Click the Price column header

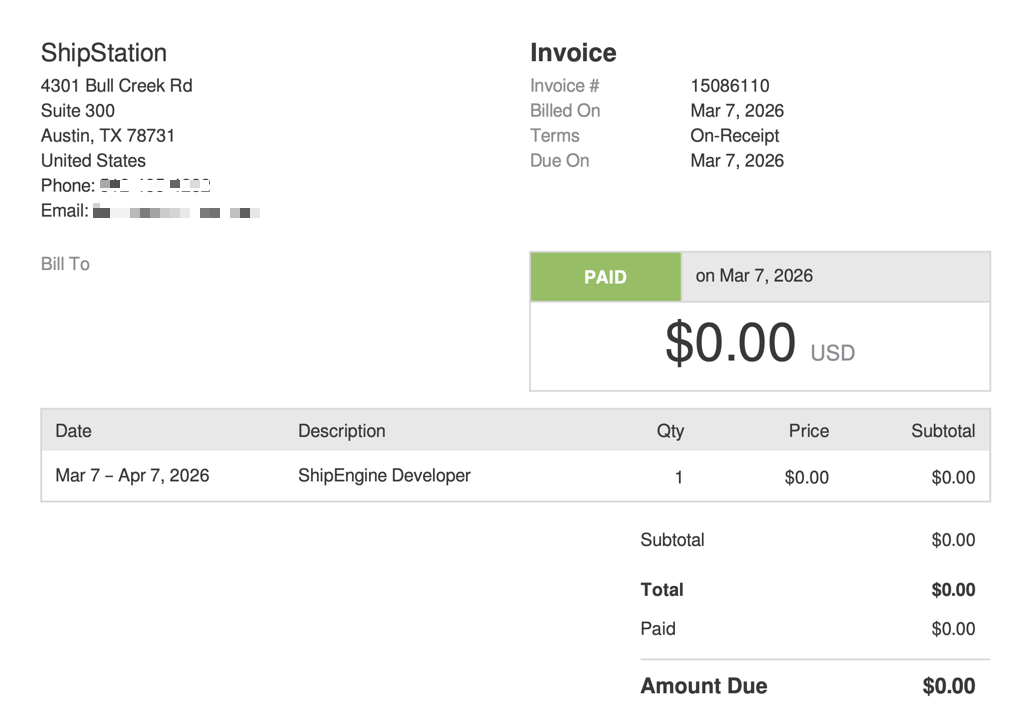point(808,430)
